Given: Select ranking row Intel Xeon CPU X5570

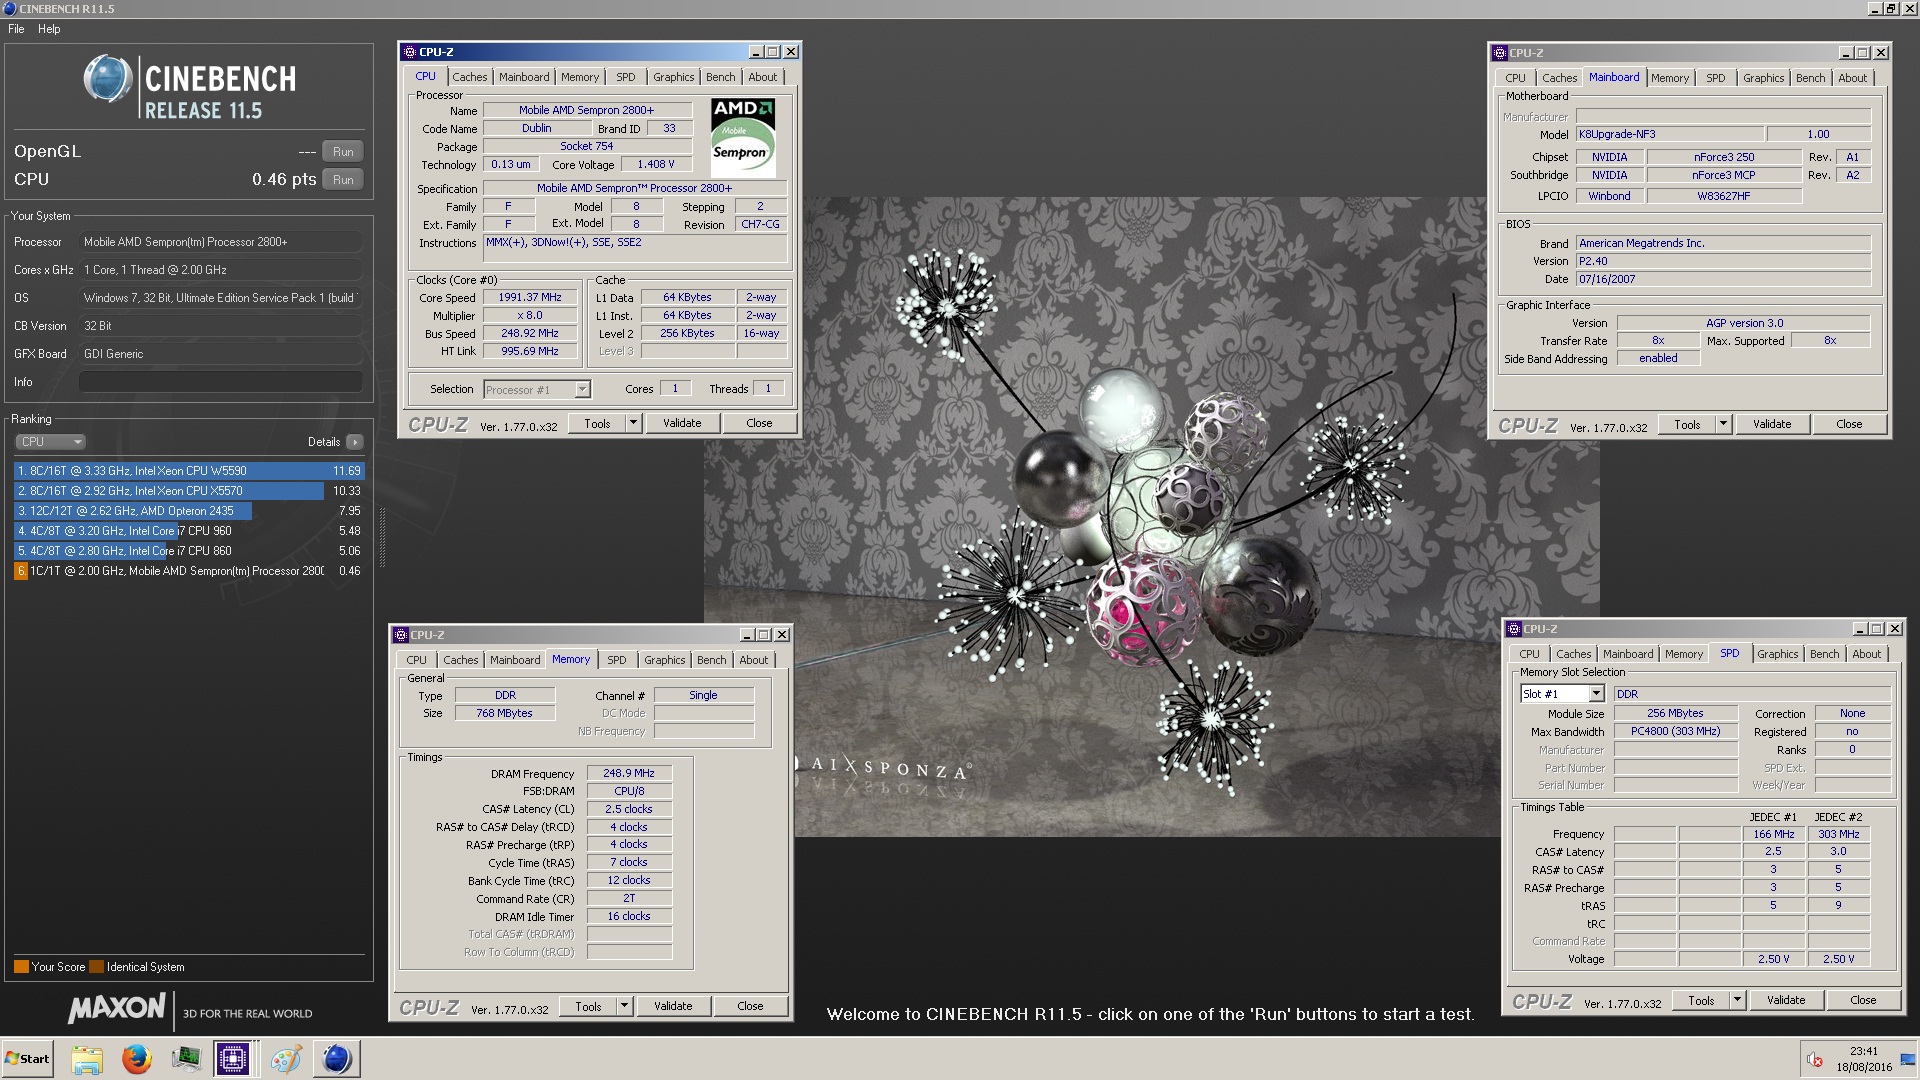Looking at the screenshot, I should coord(189,491).
